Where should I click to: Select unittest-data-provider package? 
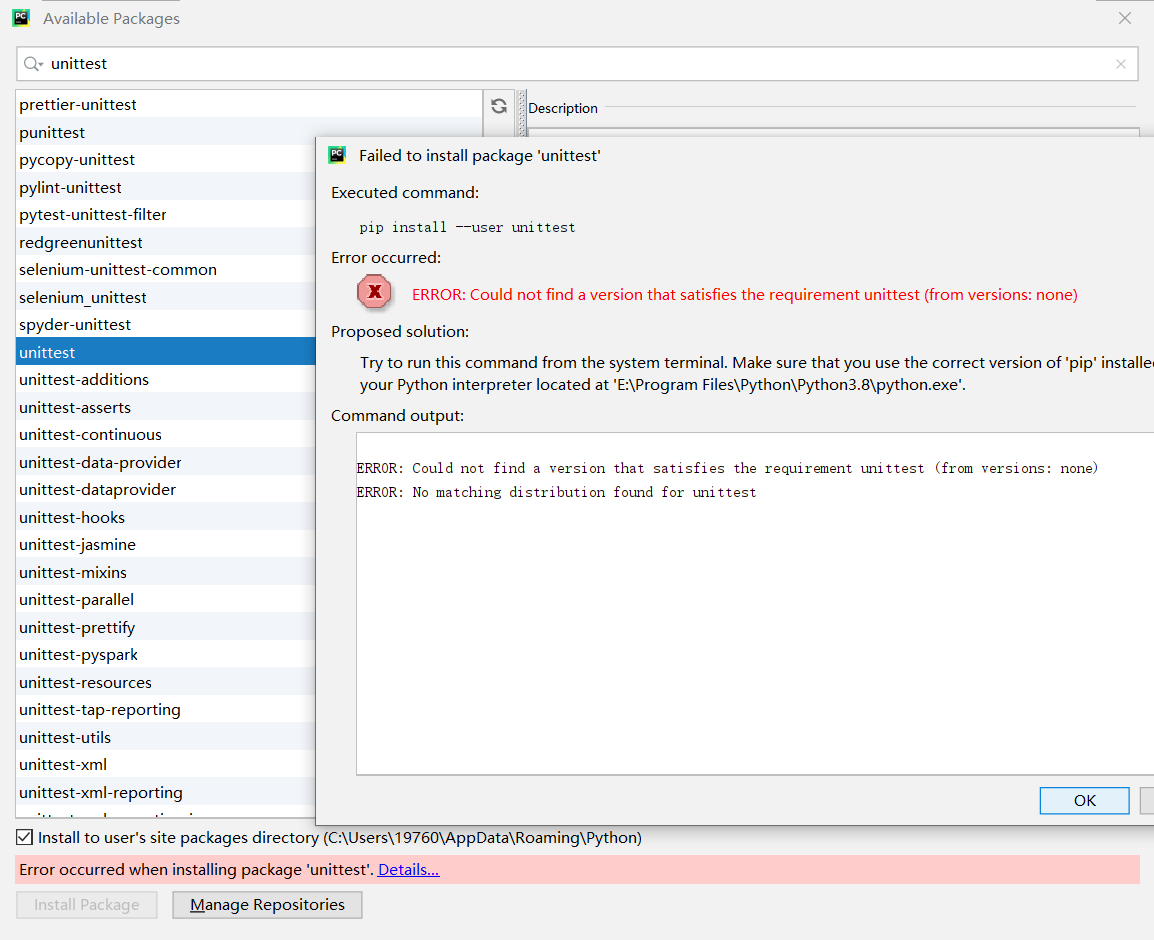pyautogui.click(x=166, y=462)
